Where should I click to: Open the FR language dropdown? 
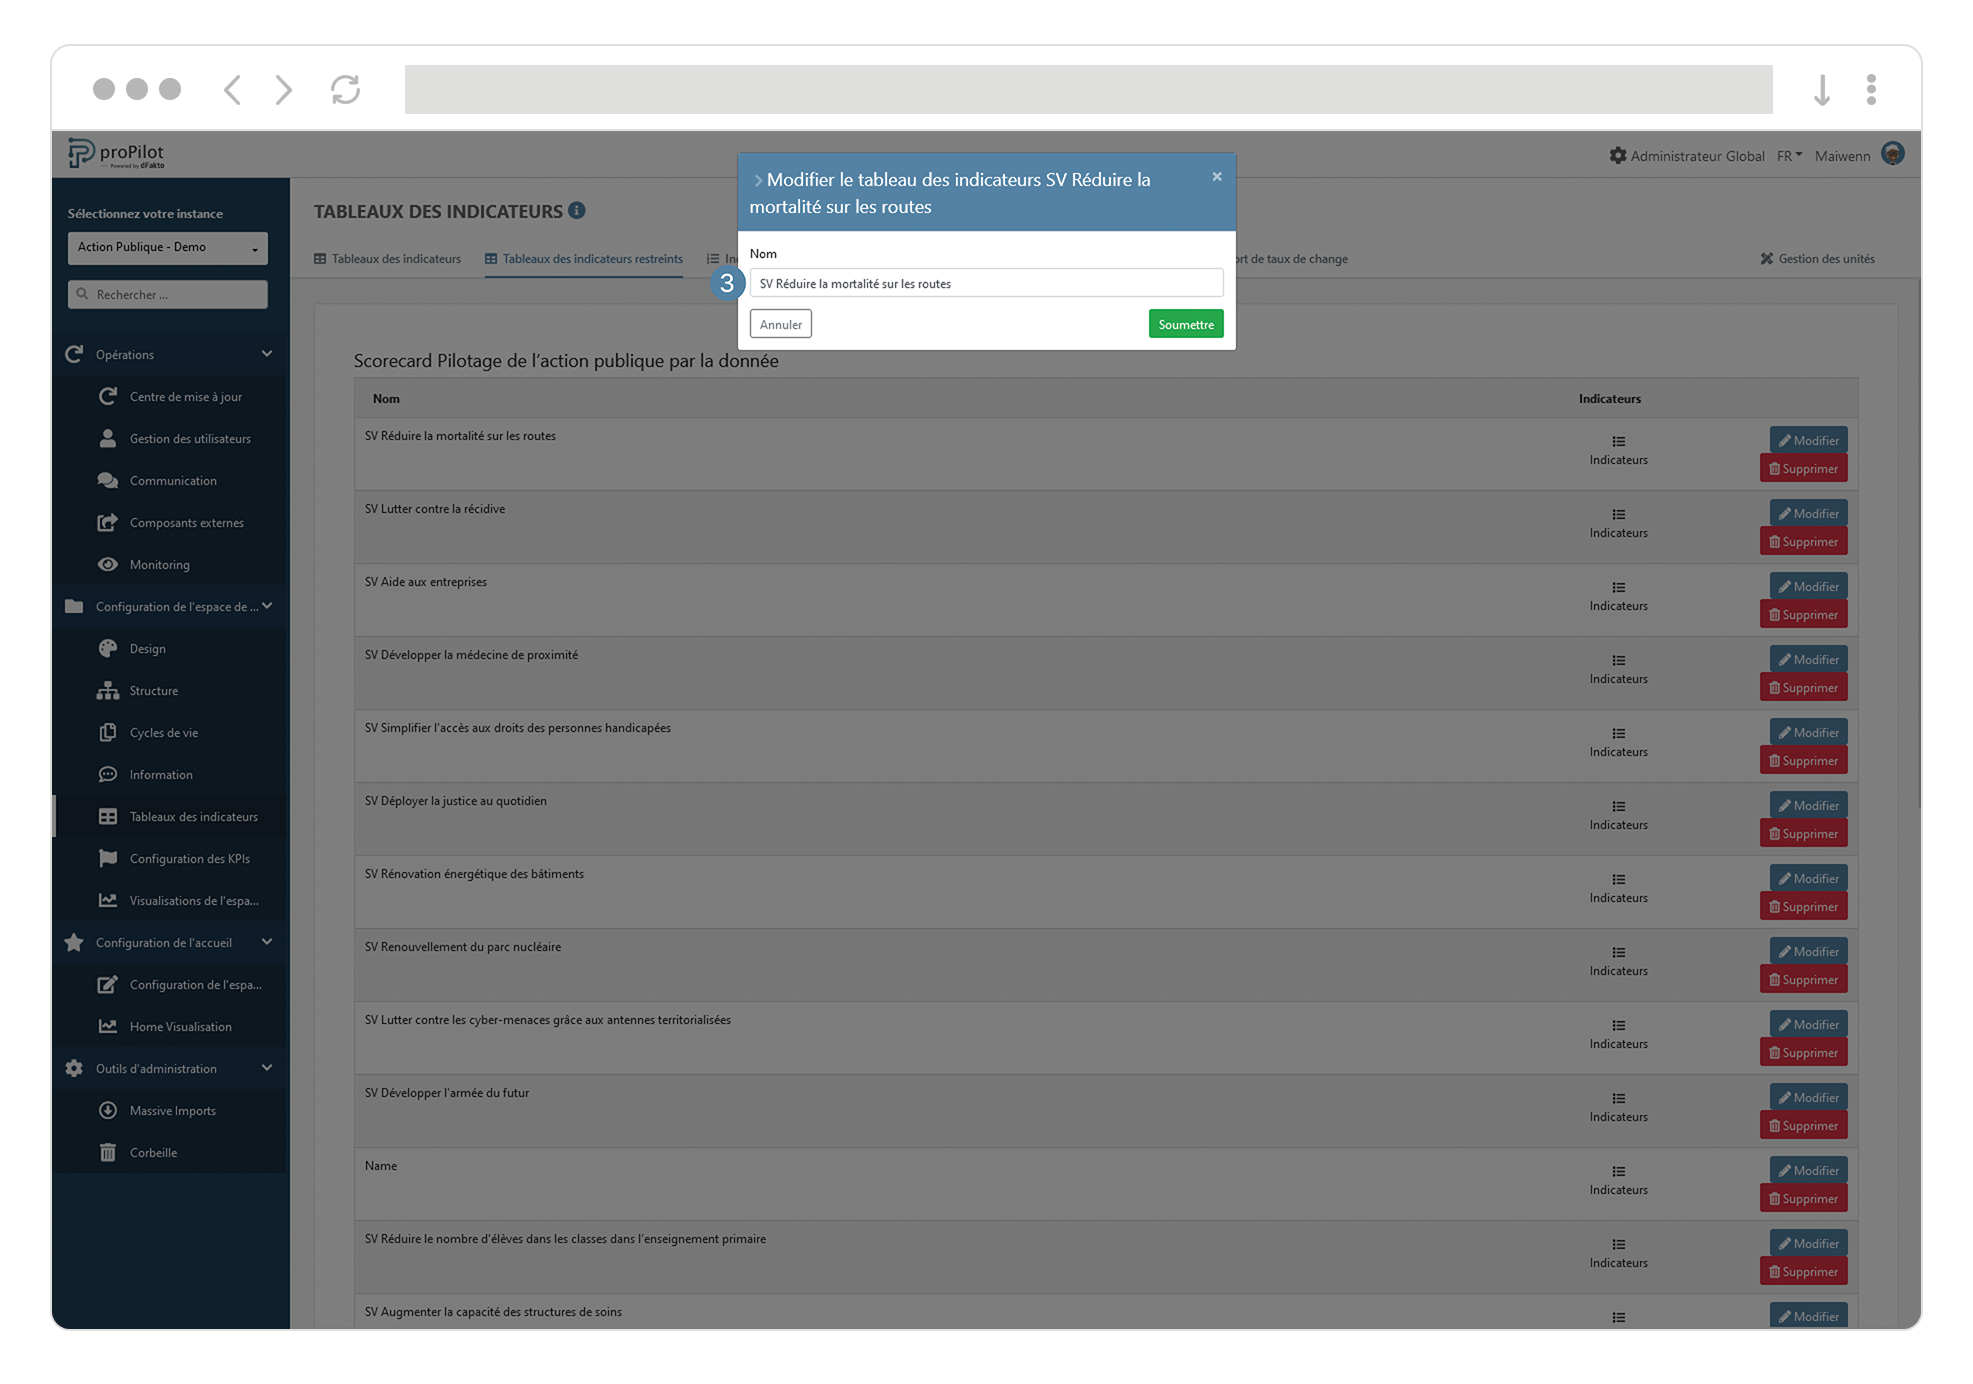point(1789,156)
